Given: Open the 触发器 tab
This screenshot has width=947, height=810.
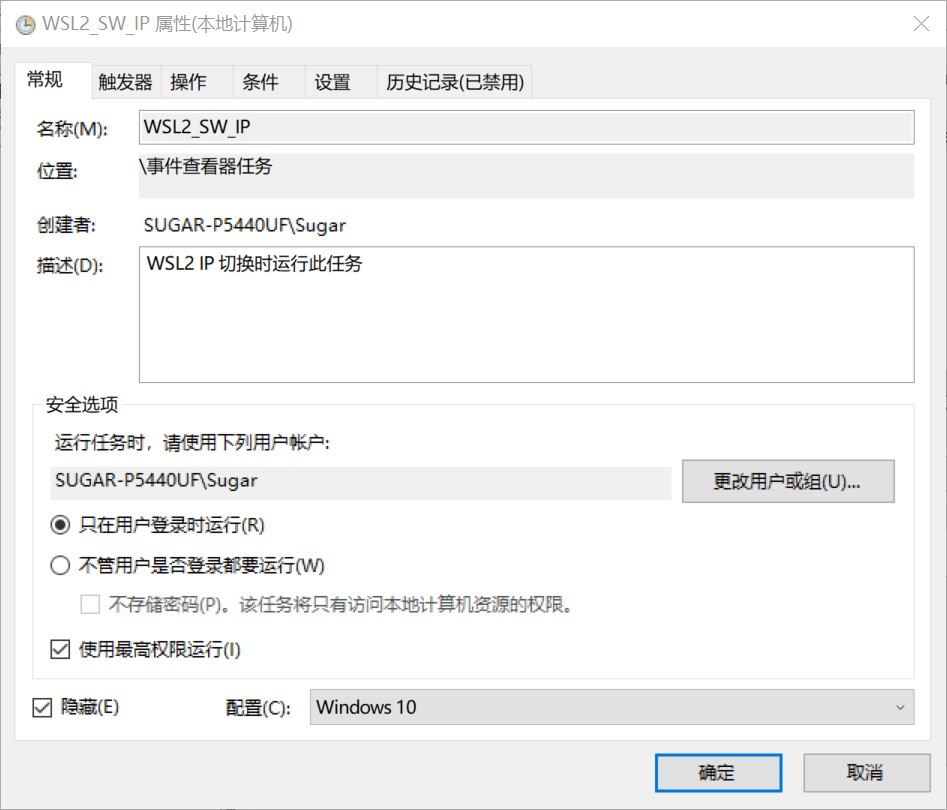Looking at the screenshot, I should click(x=125, y=82).
